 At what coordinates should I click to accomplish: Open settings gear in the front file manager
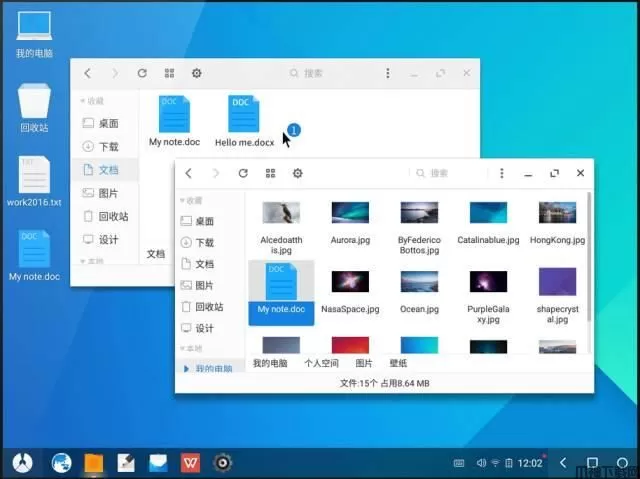click(297, 173)
